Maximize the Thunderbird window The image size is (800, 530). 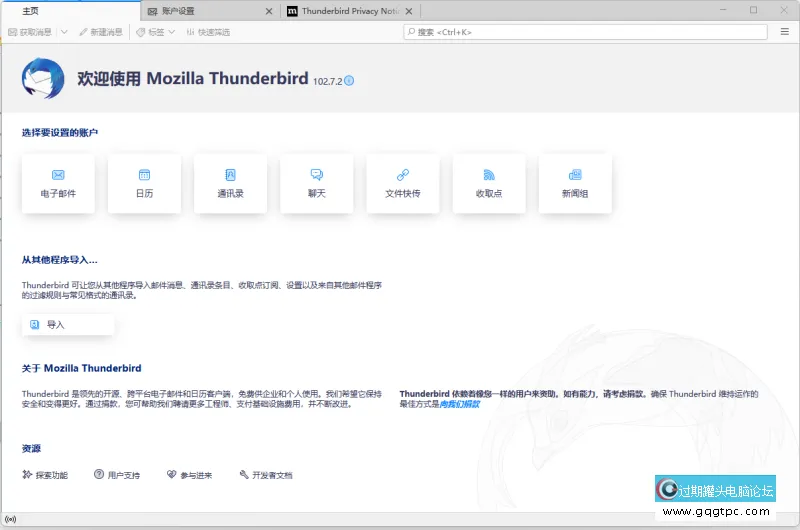tap(754, 10)
